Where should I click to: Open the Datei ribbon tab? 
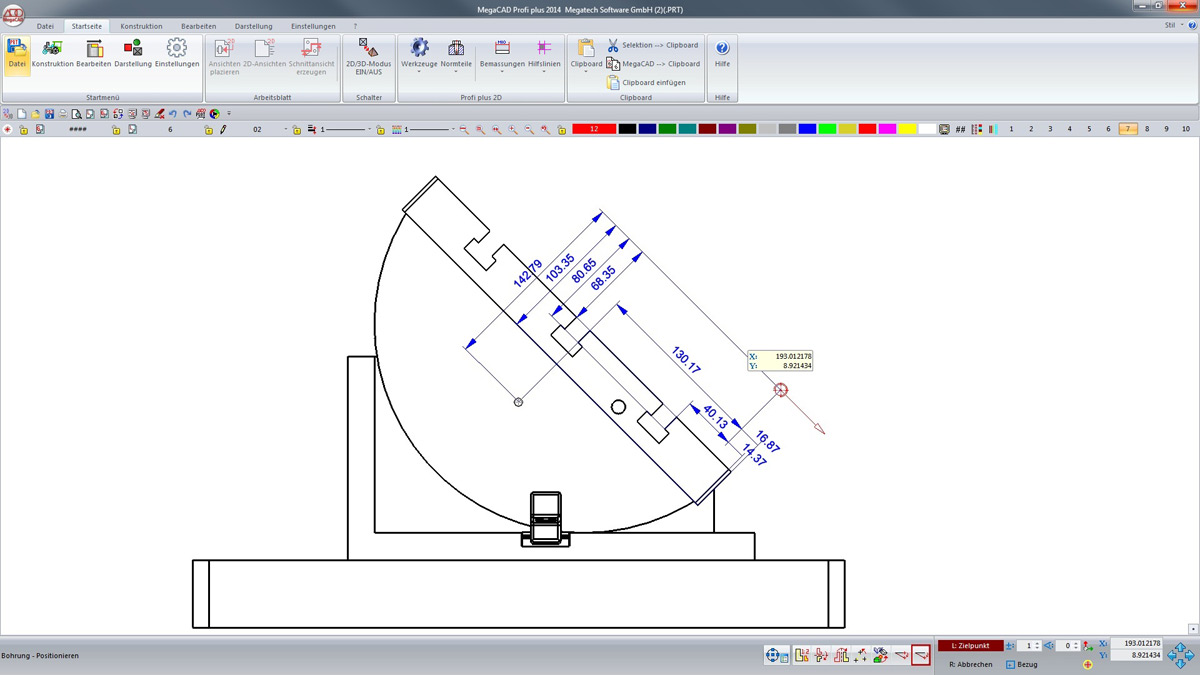click(x=45, y=26)
